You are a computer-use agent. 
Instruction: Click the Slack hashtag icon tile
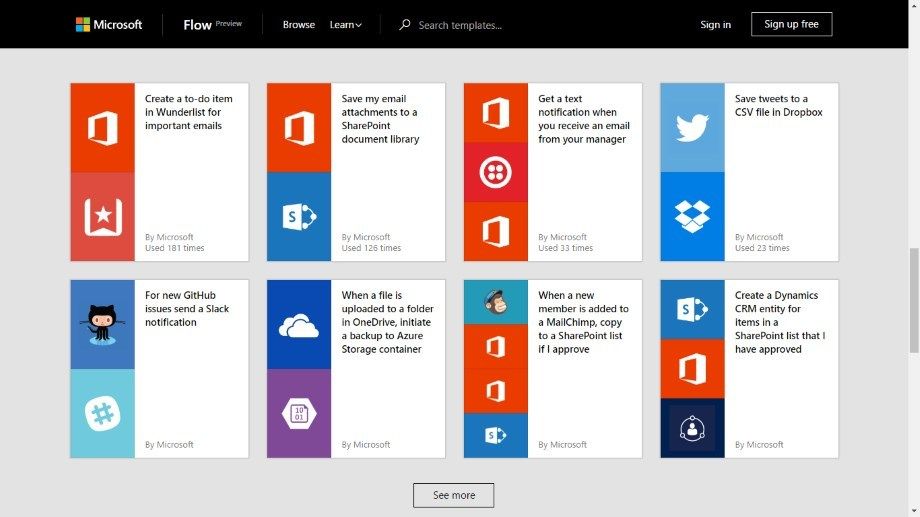point(102,413)
